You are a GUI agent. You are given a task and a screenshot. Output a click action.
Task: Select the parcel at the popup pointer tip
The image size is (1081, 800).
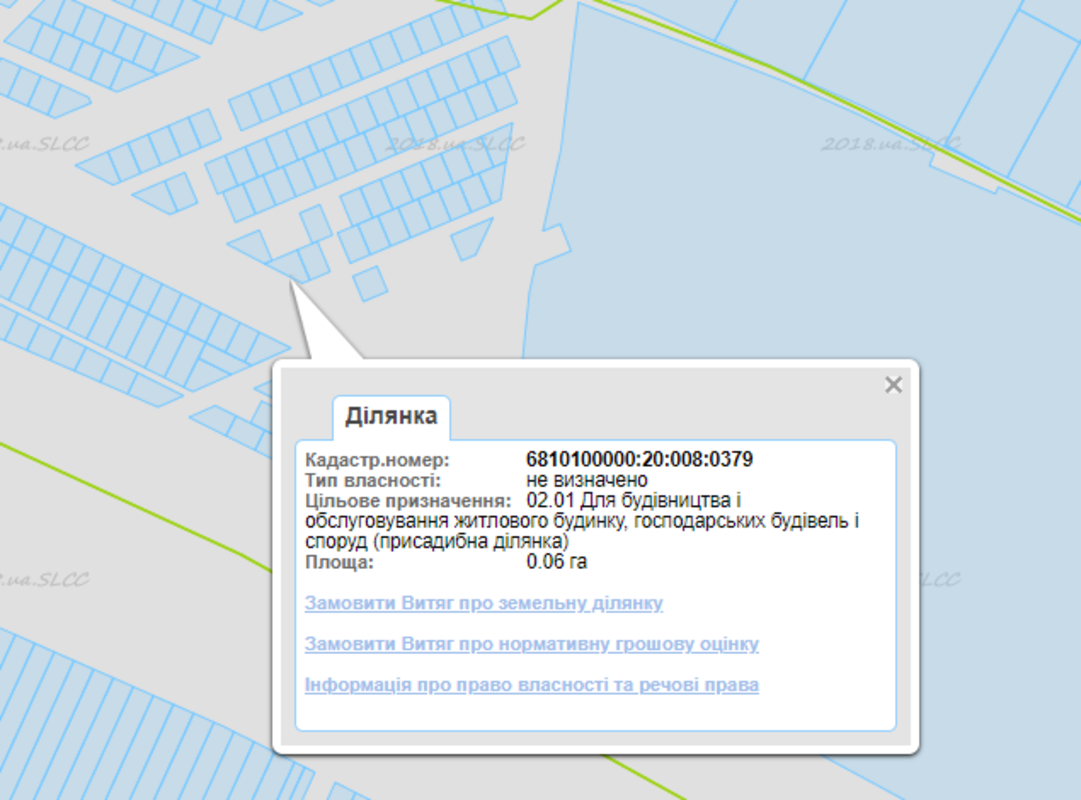click(293, 265)
